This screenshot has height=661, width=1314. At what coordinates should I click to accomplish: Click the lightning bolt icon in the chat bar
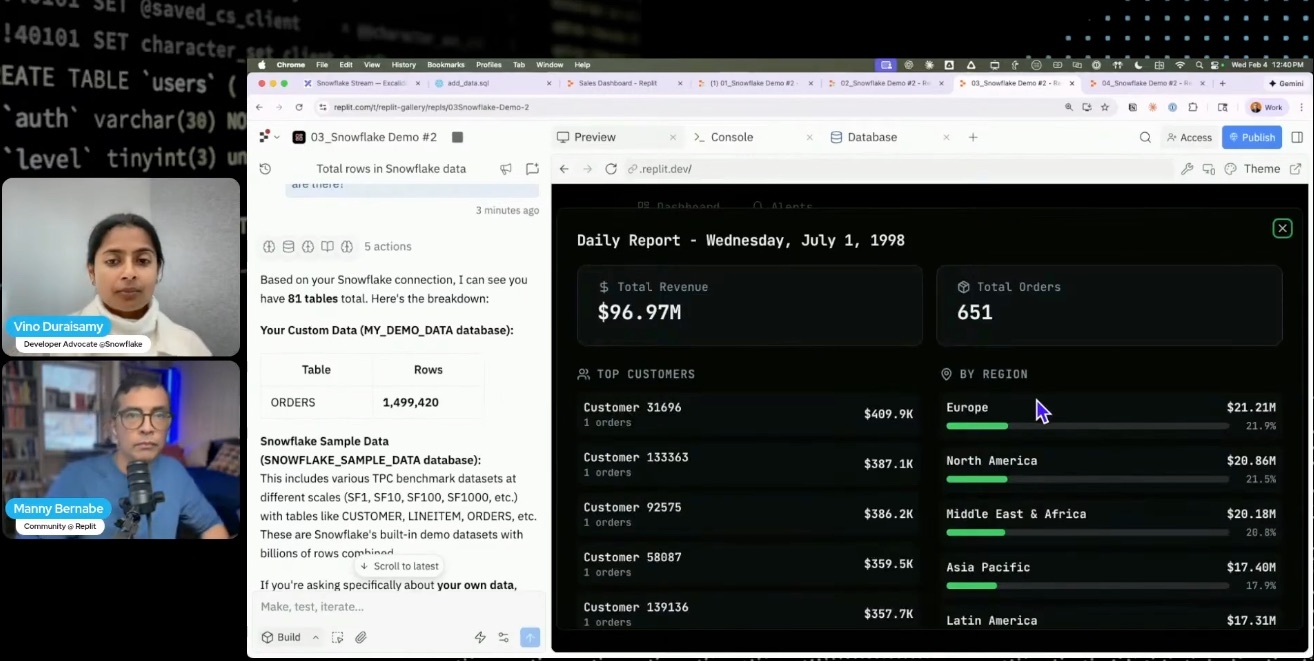coord(480,637)
